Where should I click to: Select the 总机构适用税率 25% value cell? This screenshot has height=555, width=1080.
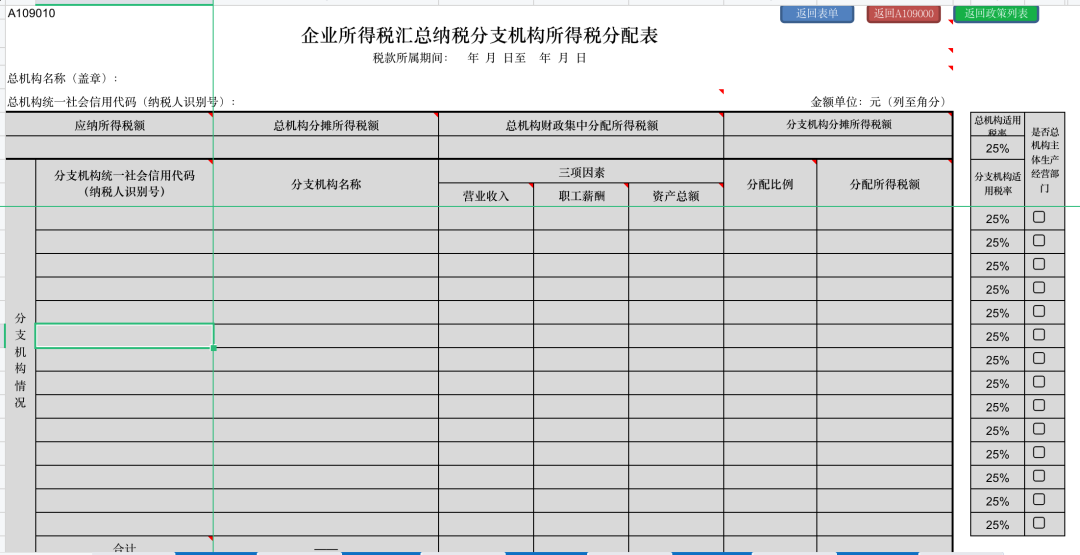point(997,149)
